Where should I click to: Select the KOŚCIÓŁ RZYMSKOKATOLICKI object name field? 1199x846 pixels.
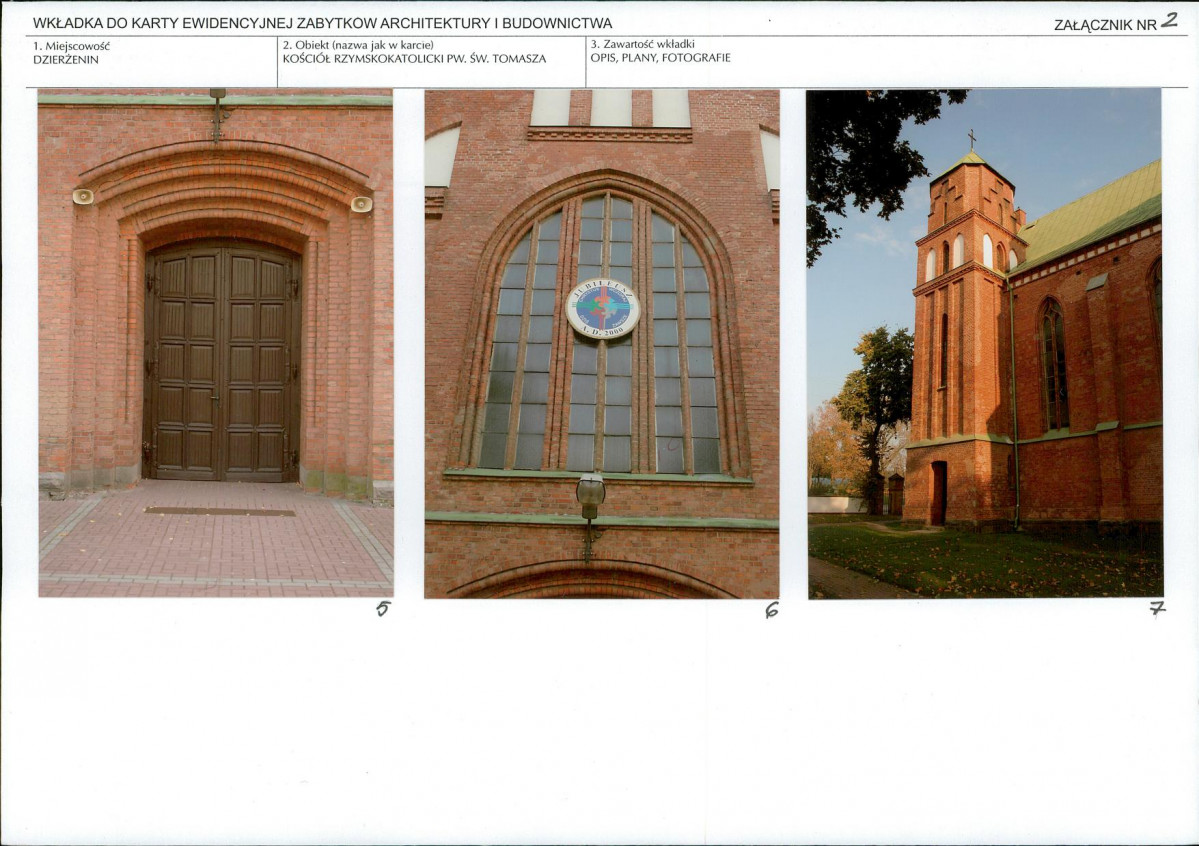414,58
